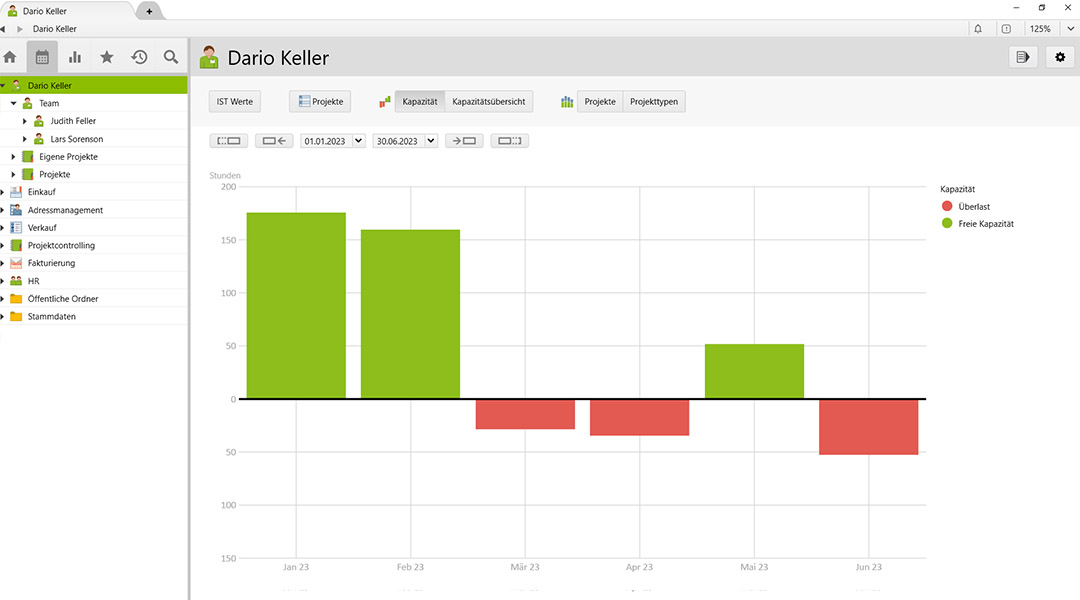Open the bar chart statistics icon
Image resolution: width=1080 pixels, height=600 pixels.
click(x=75, y=57)
